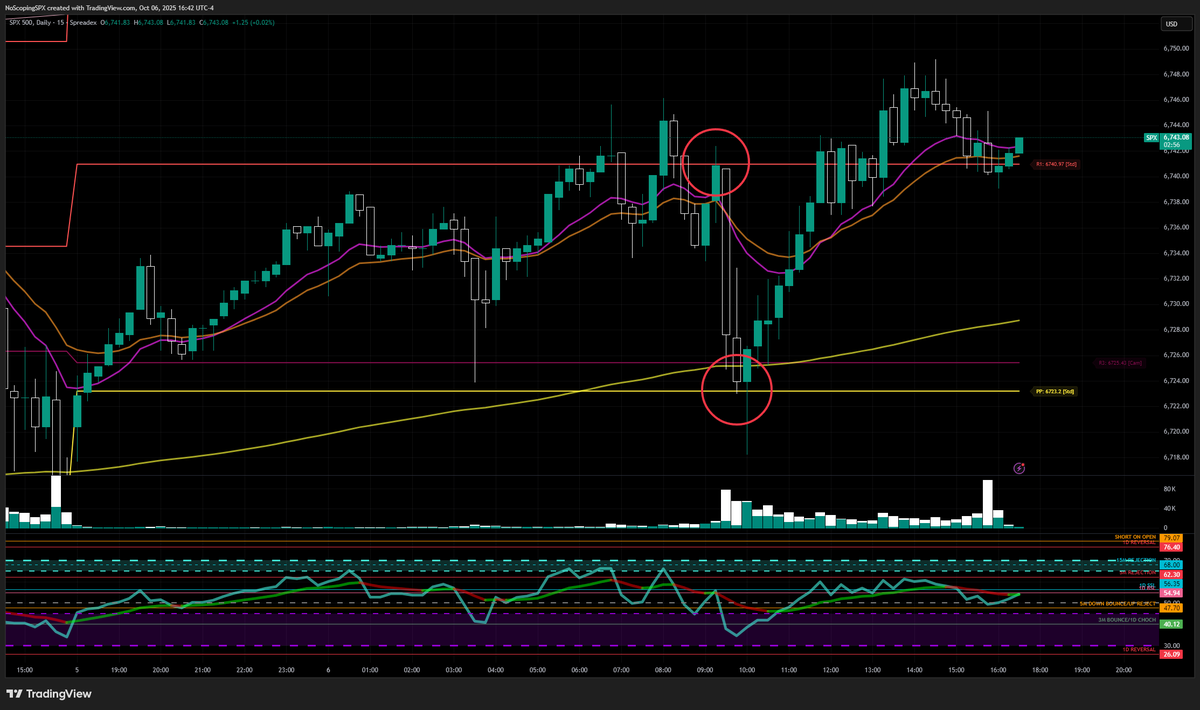Click the open value O6,741.83
1200x710 pixels.
point(115,23)
